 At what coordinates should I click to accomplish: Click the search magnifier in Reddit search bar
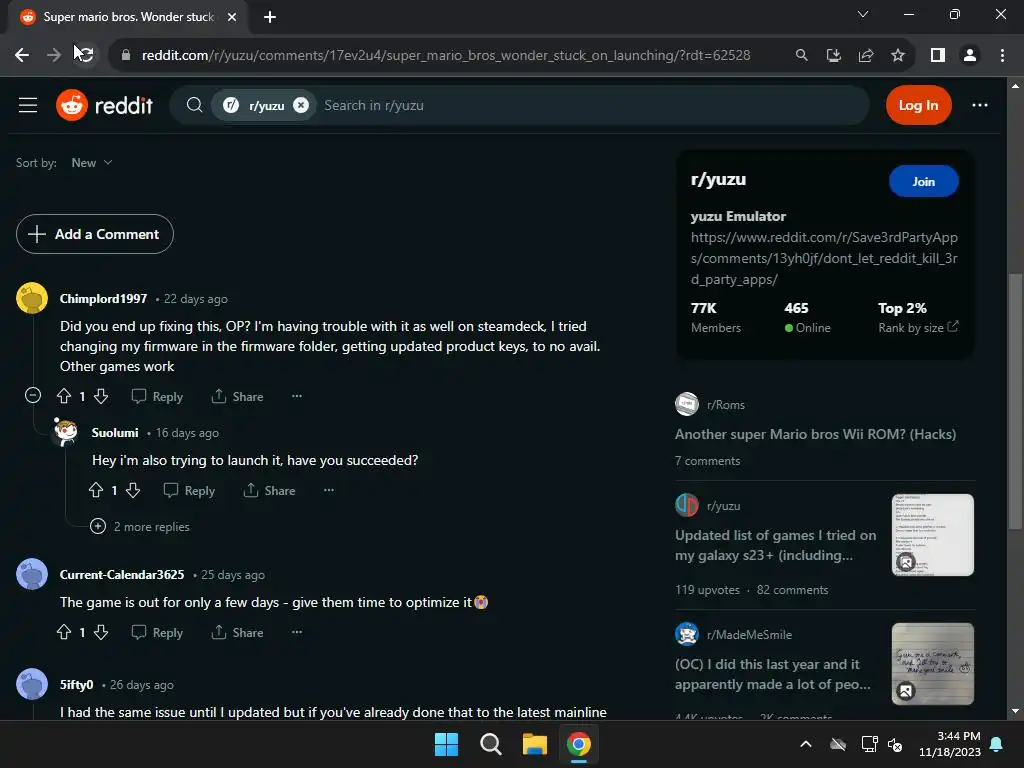[194, 105]
